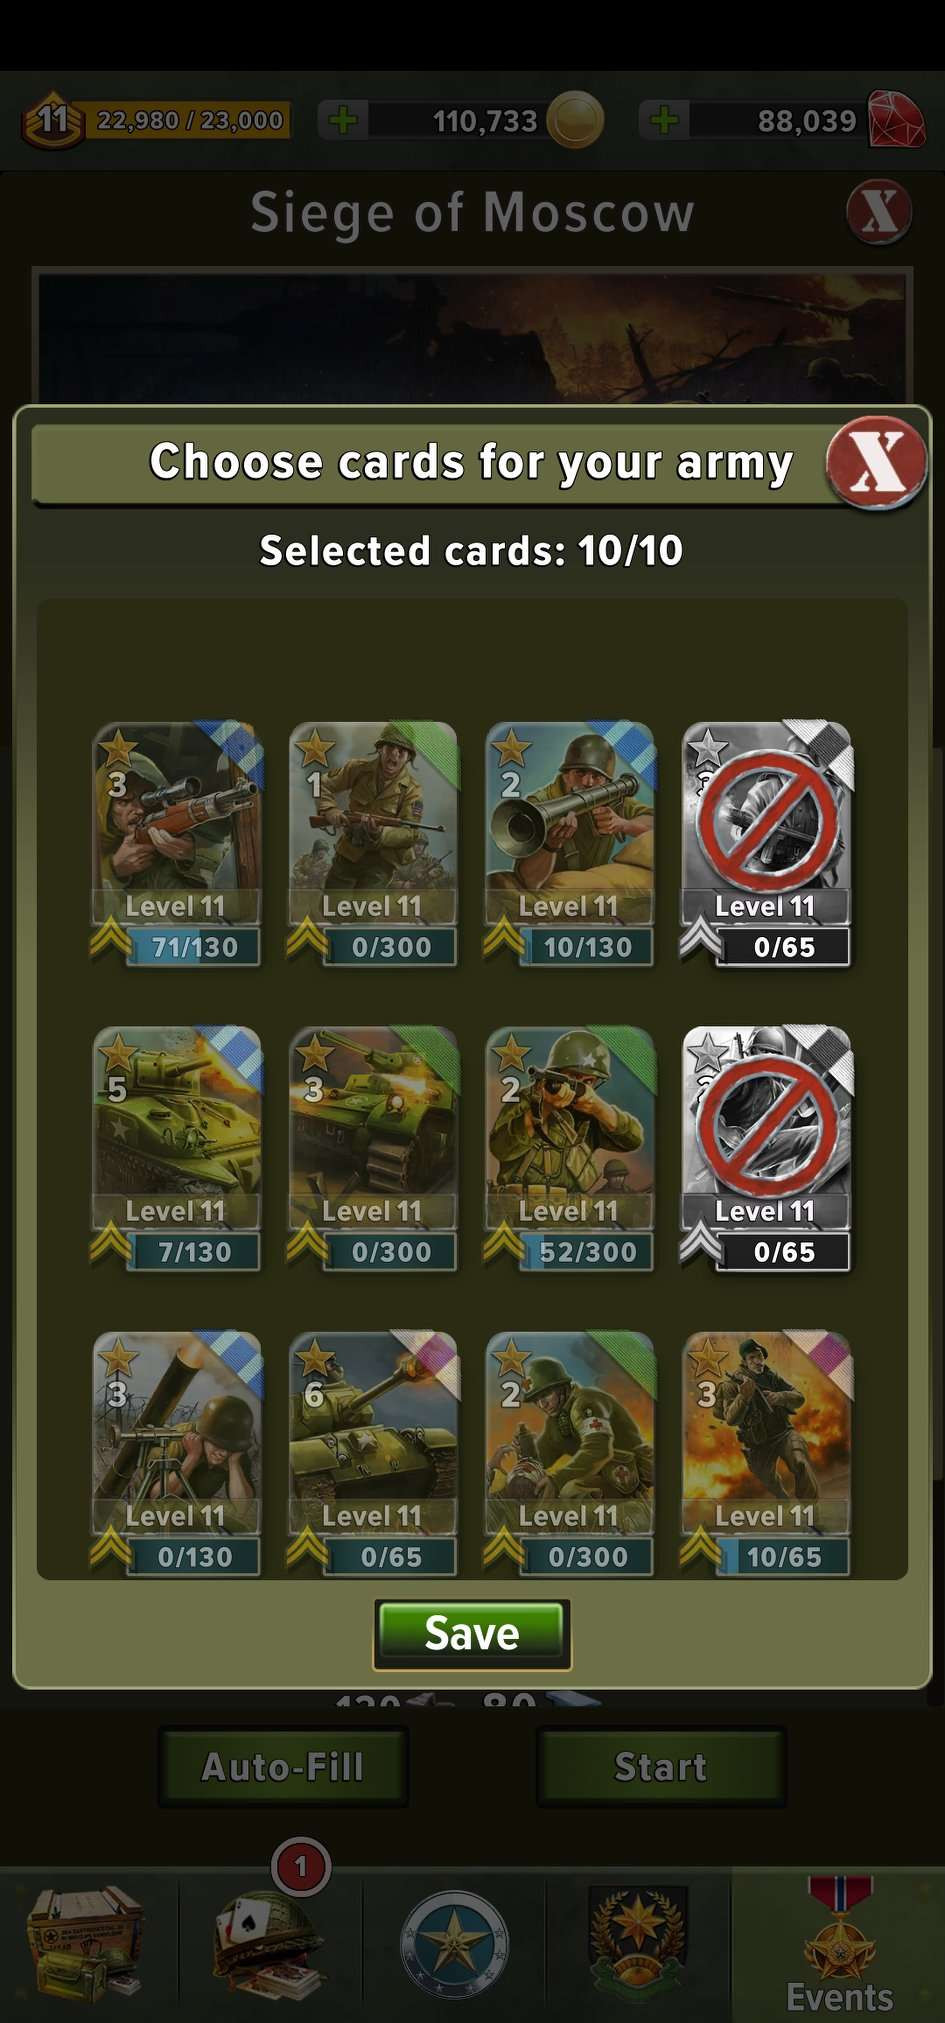Add more rubies with plus icon
Image resolution: width=945 pixels, height=2023 pixels.
click(x=664, y=121)
